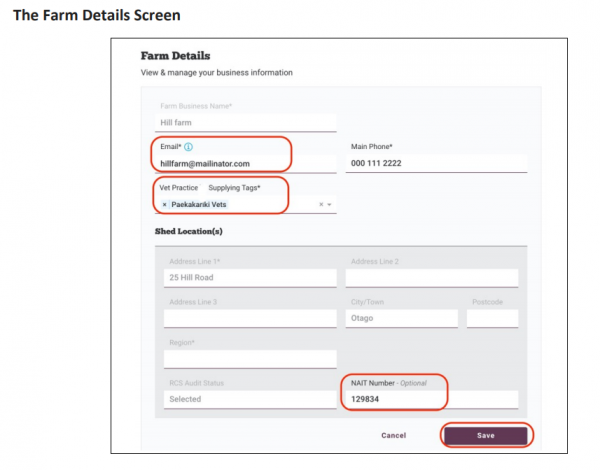
Task: Focus the Address Line 1 field
Action: (x=250, y=277)
